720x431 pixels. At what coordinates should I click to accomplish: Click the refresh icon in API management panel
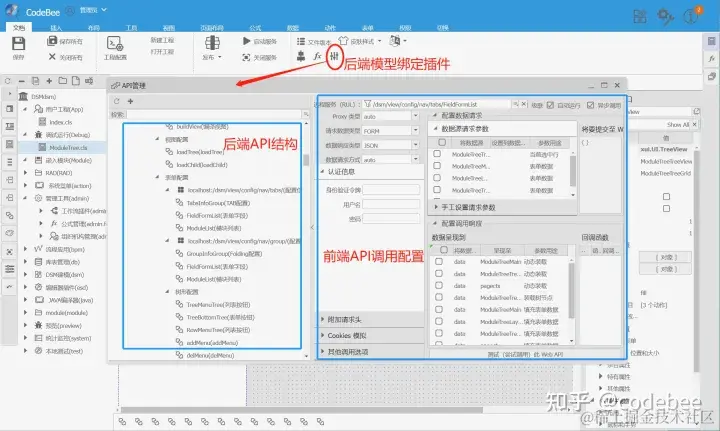click(x=117, y=101)
